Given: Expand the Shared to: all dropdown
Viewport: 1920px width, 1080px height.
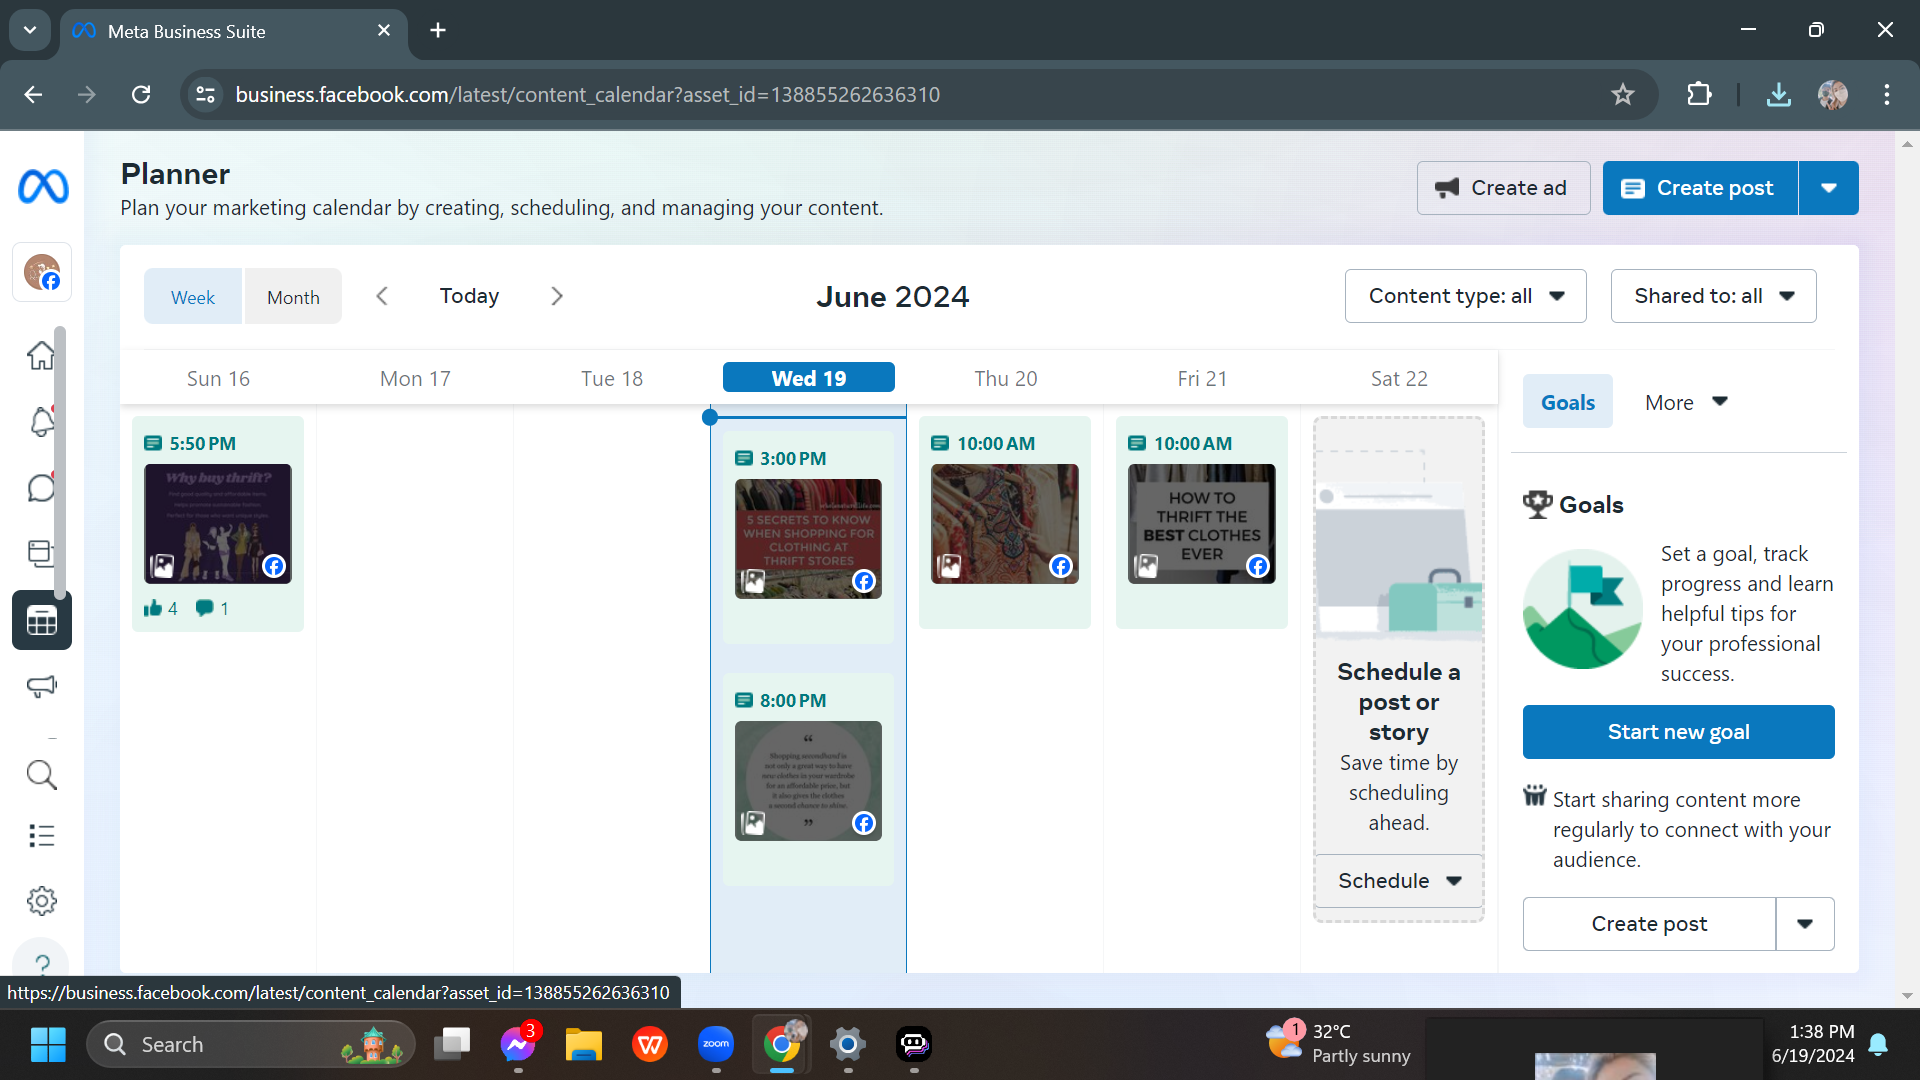Looking at the screenshot, I should [1713, 296].
